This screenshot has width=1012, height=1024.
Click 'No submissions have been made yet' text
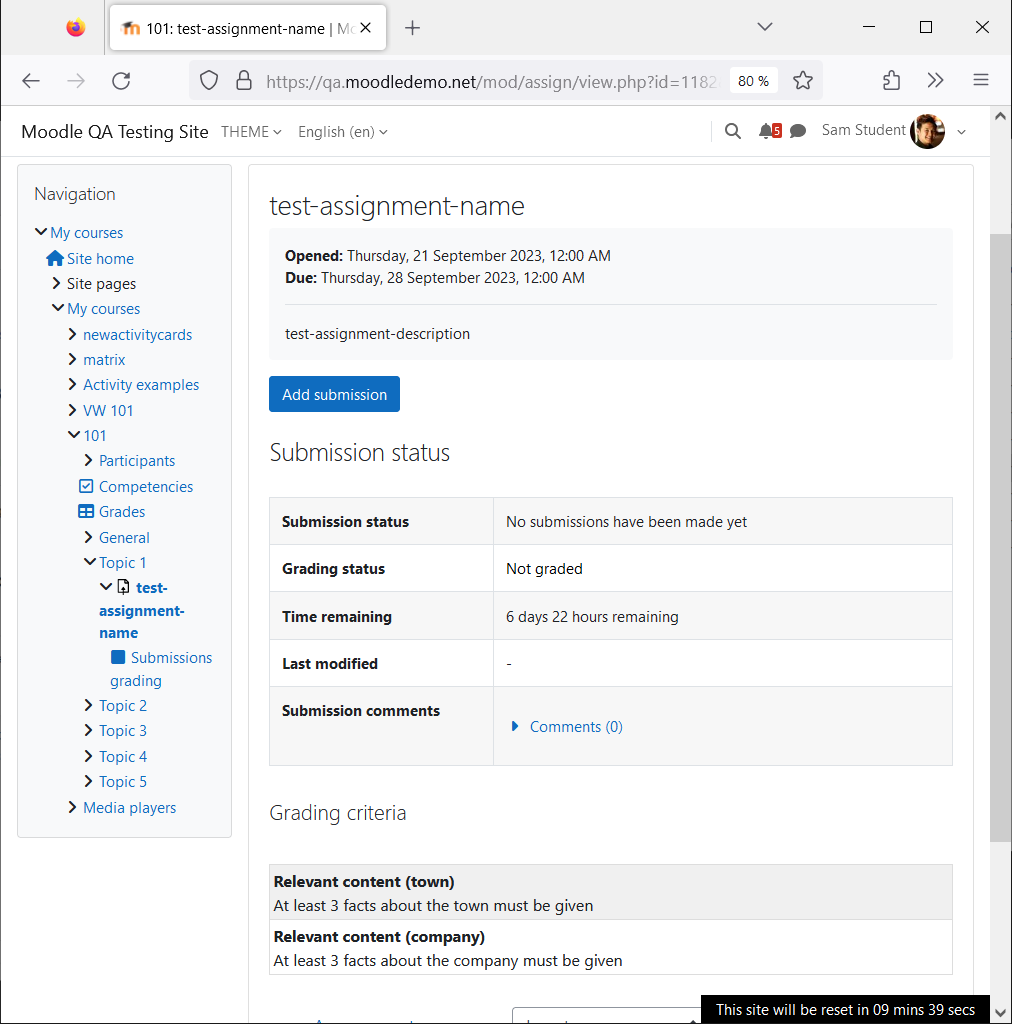[626, 522]
